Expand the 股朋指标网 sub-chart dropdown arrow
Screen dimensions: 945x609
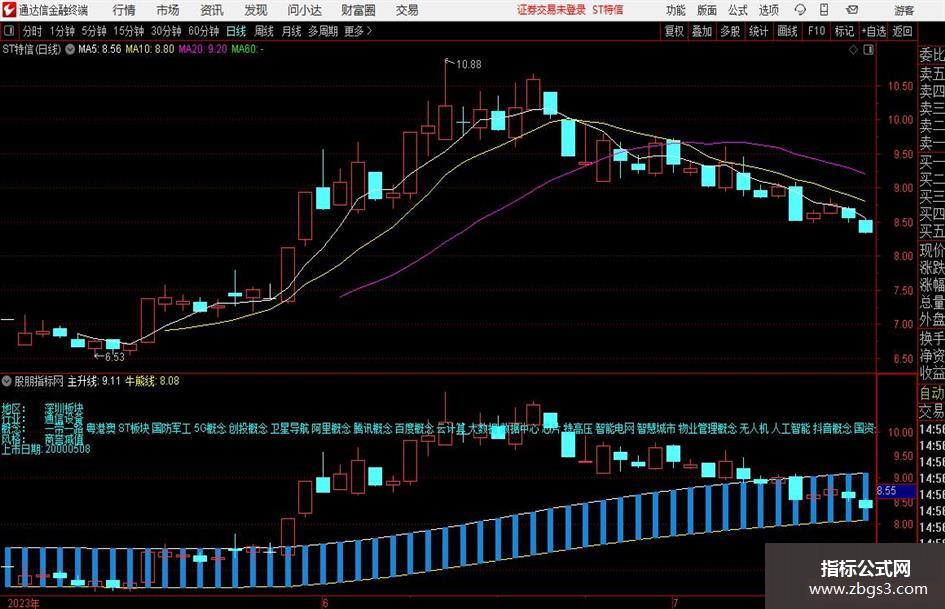click(7, 381)
